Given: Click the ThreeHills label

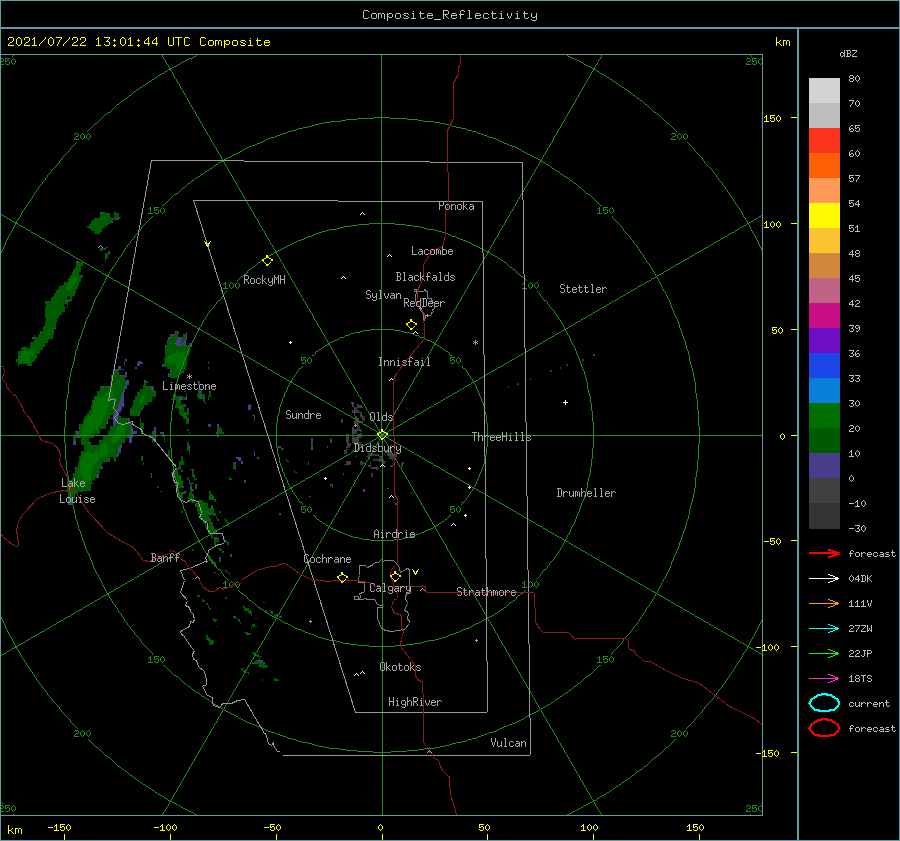Looking at the screenshot, I should (501, 437).
